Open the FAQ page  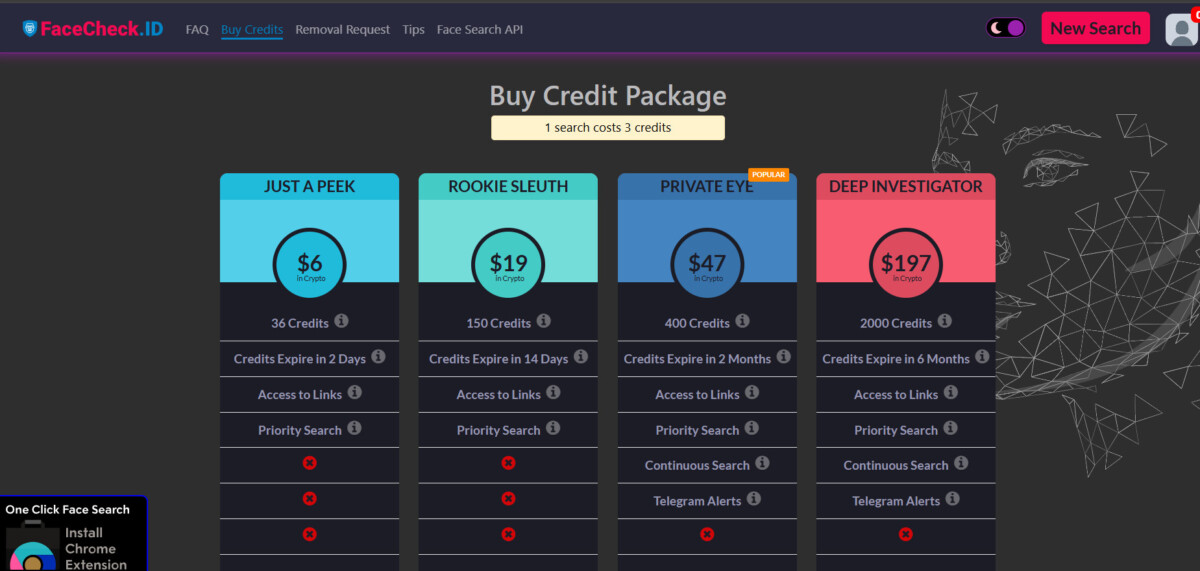[x=197, y=30]
